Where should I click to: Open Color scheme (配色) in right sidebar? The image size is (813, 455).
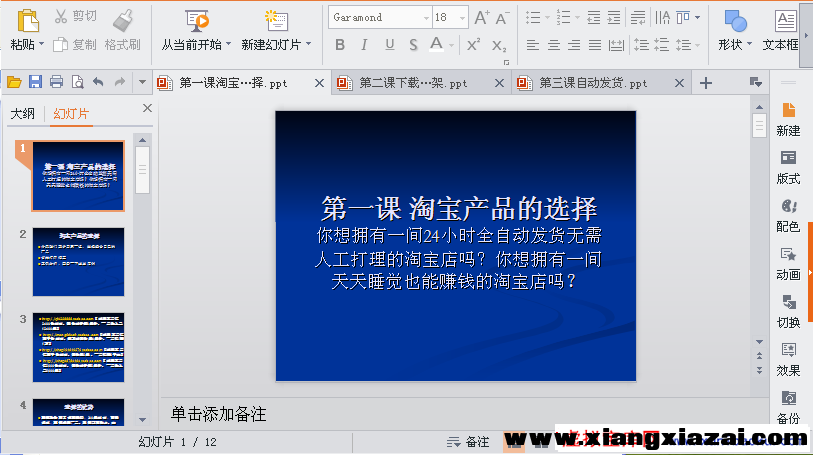[788, 216]
